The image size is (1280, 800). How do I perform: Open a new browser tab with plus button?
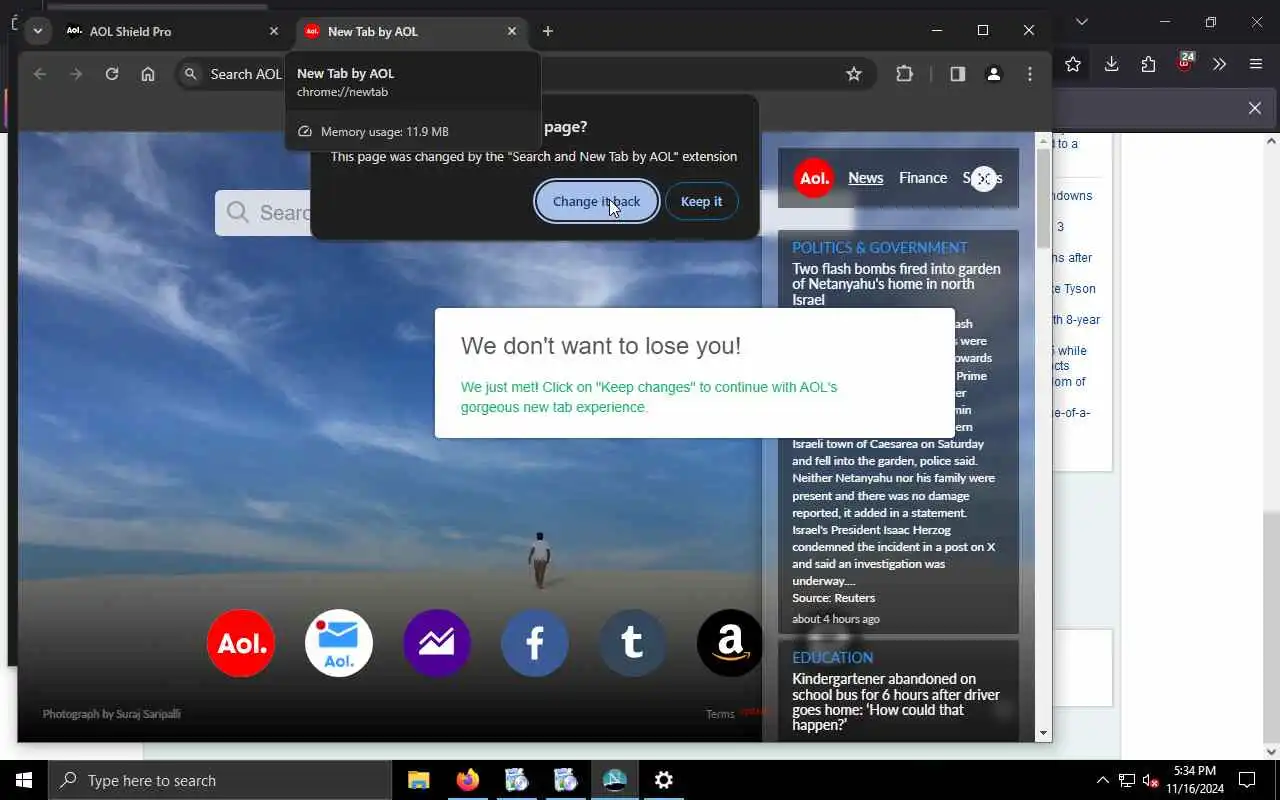coord(547,31)
